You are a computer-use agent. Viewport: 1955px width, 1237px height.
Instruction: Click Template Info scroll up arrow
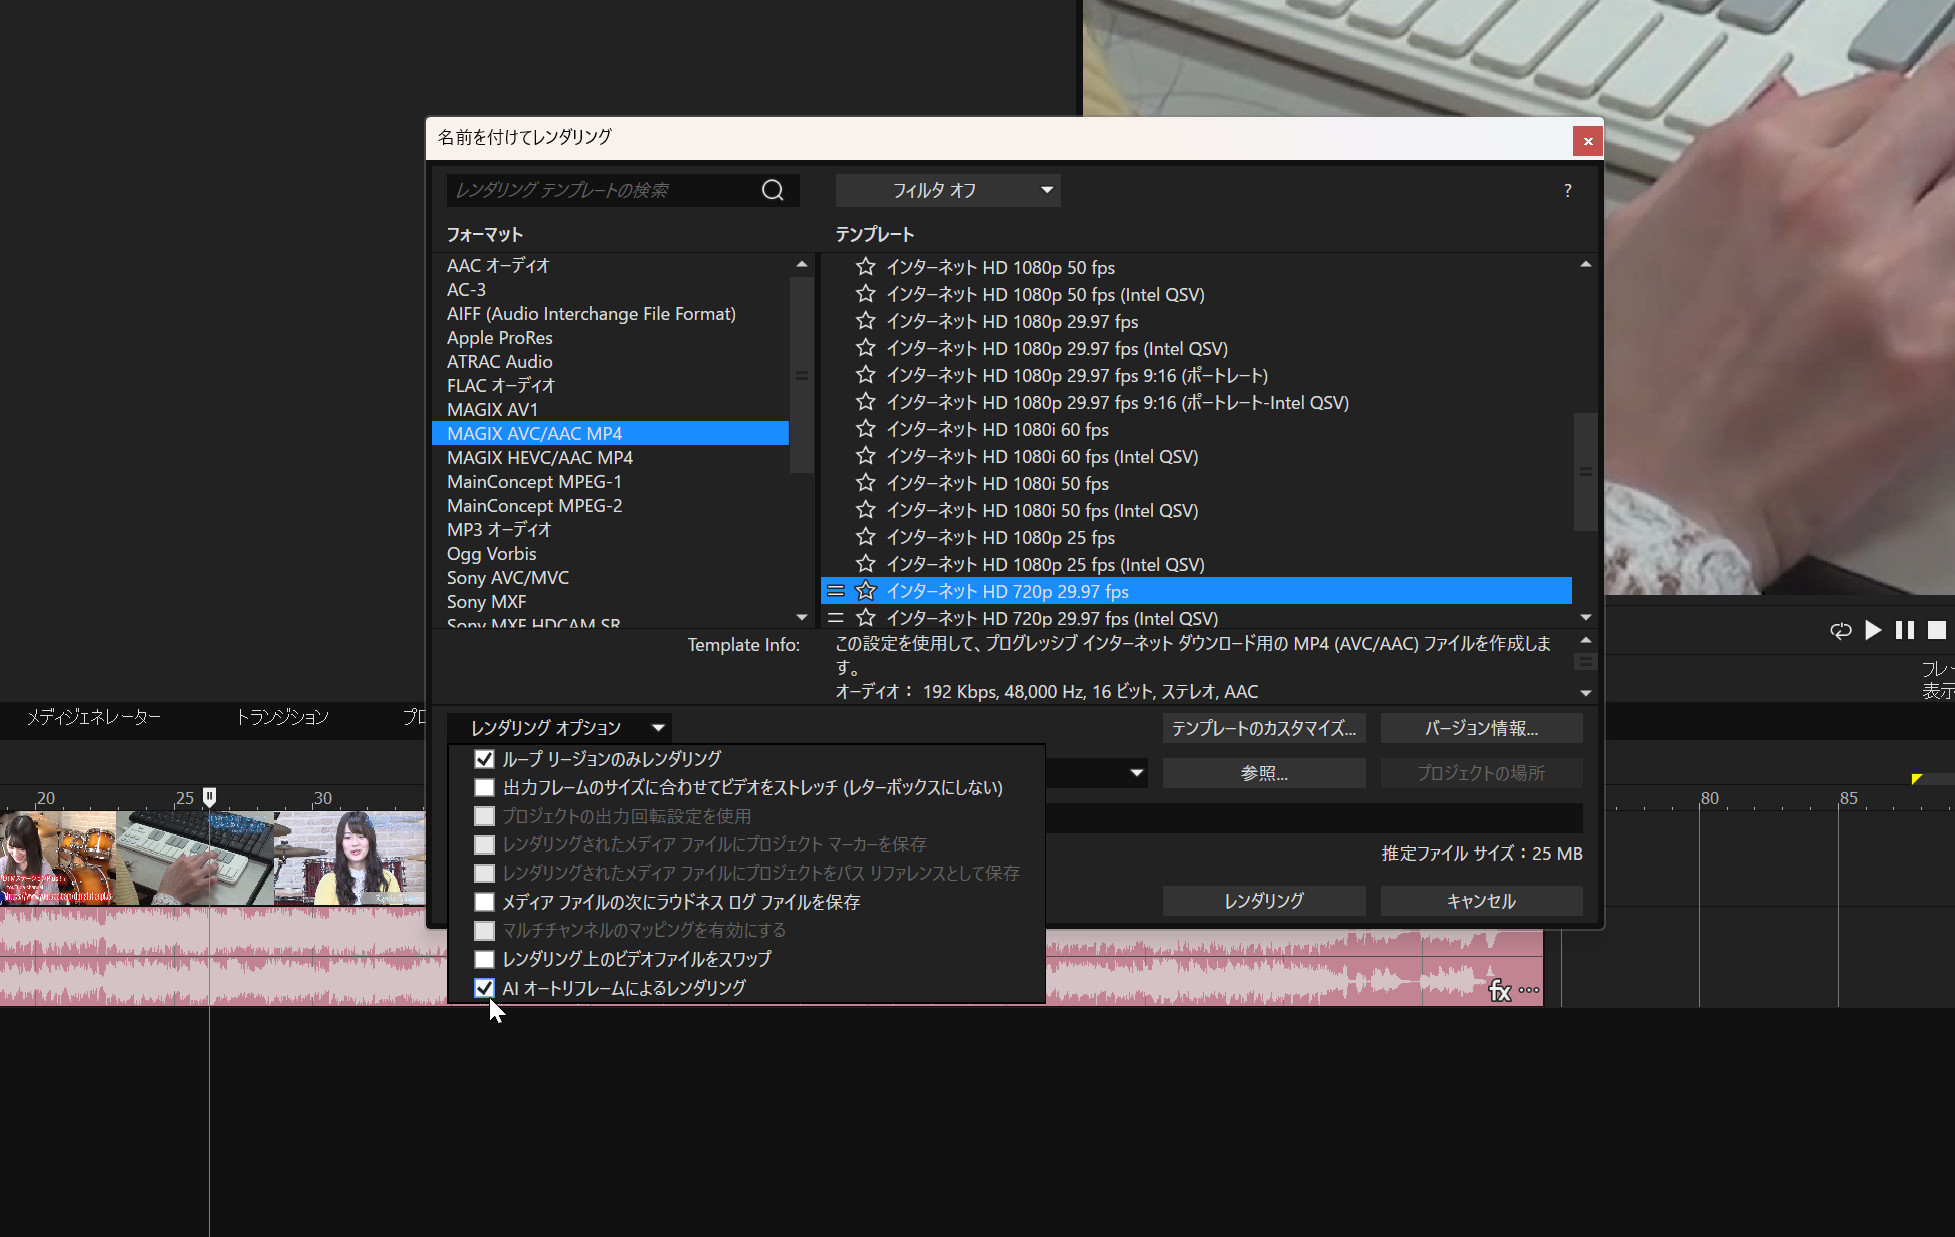tap(1585, 640)
